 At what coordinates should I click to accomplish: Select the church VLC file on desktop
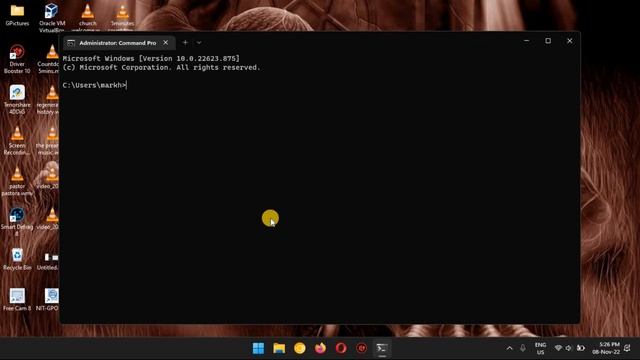pyautogui.click(x=87, y=17)
